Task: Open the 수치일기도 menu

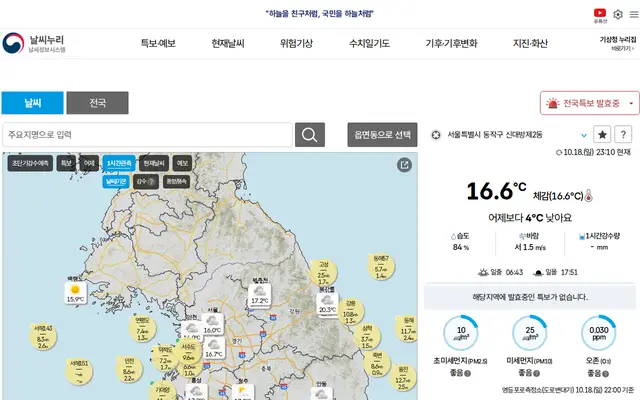Action: click(x=369, y=43)
